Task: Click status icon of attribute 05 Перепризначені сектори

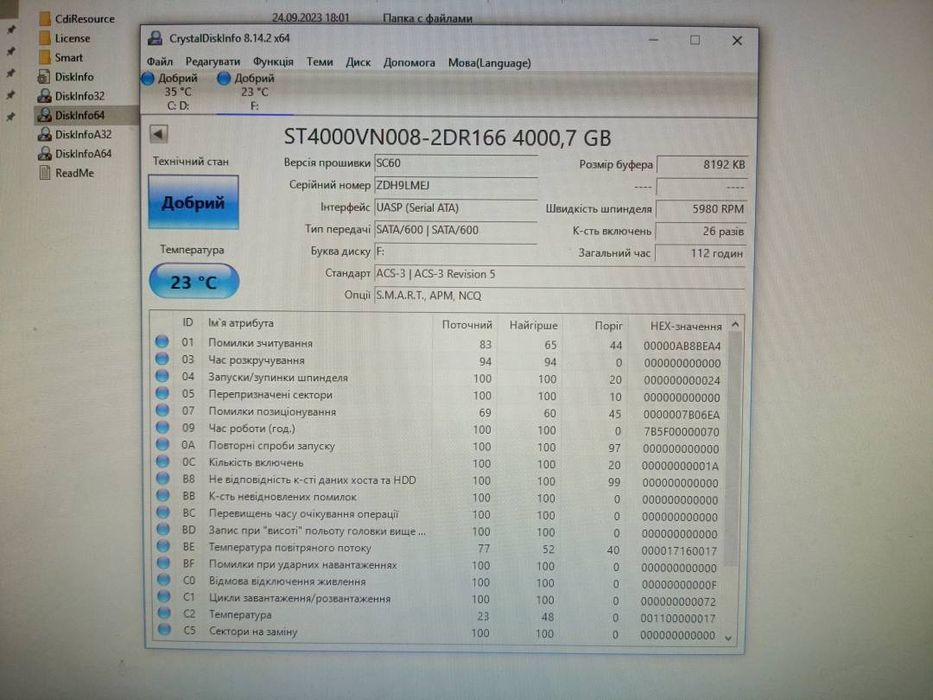Action: 162,393
